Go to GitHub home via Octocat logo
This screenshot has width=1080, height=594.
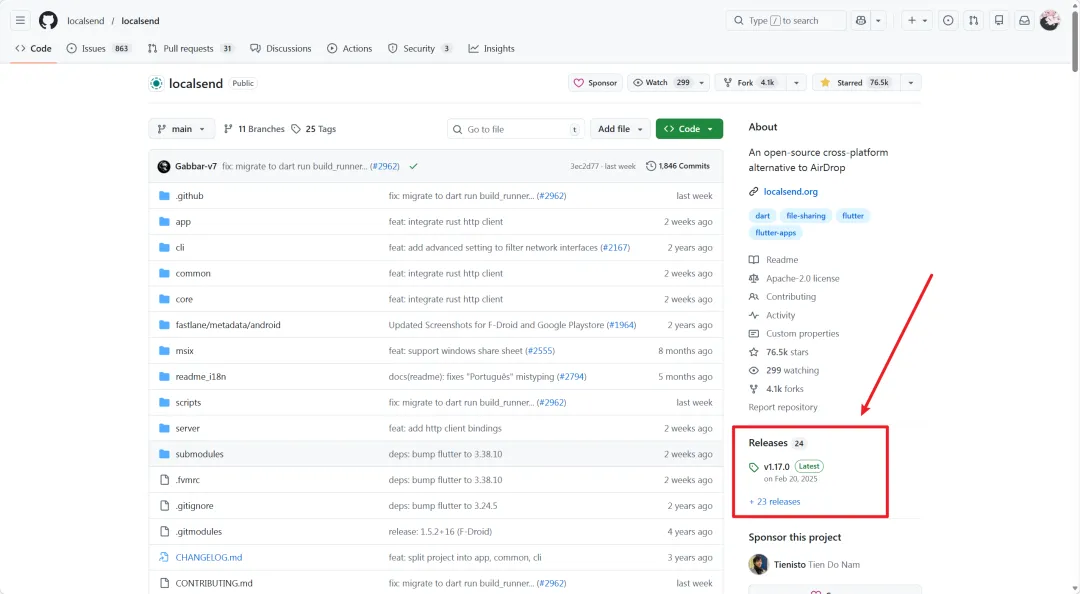click(48, 21)
